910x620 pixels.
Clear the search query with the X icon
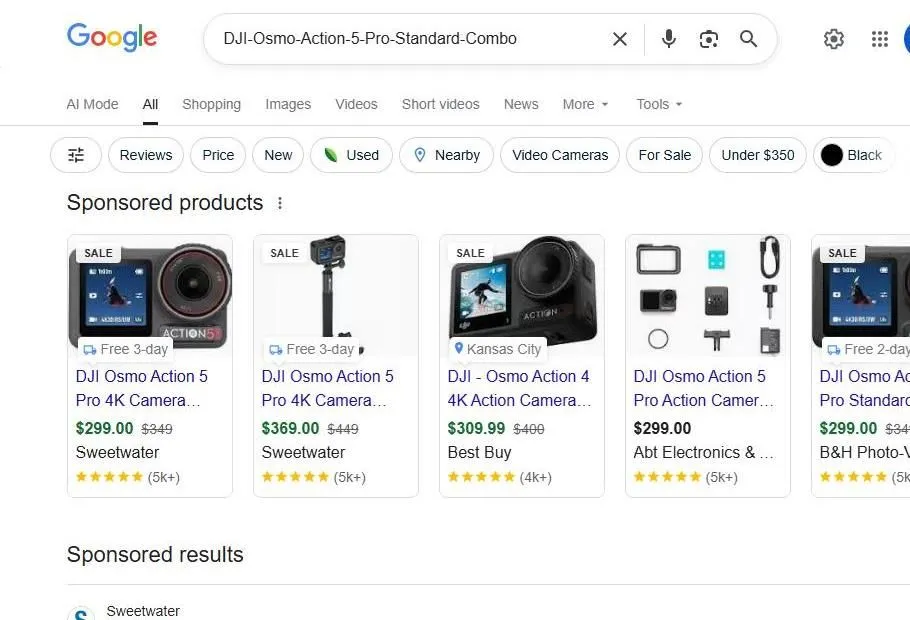pos(619,39)
